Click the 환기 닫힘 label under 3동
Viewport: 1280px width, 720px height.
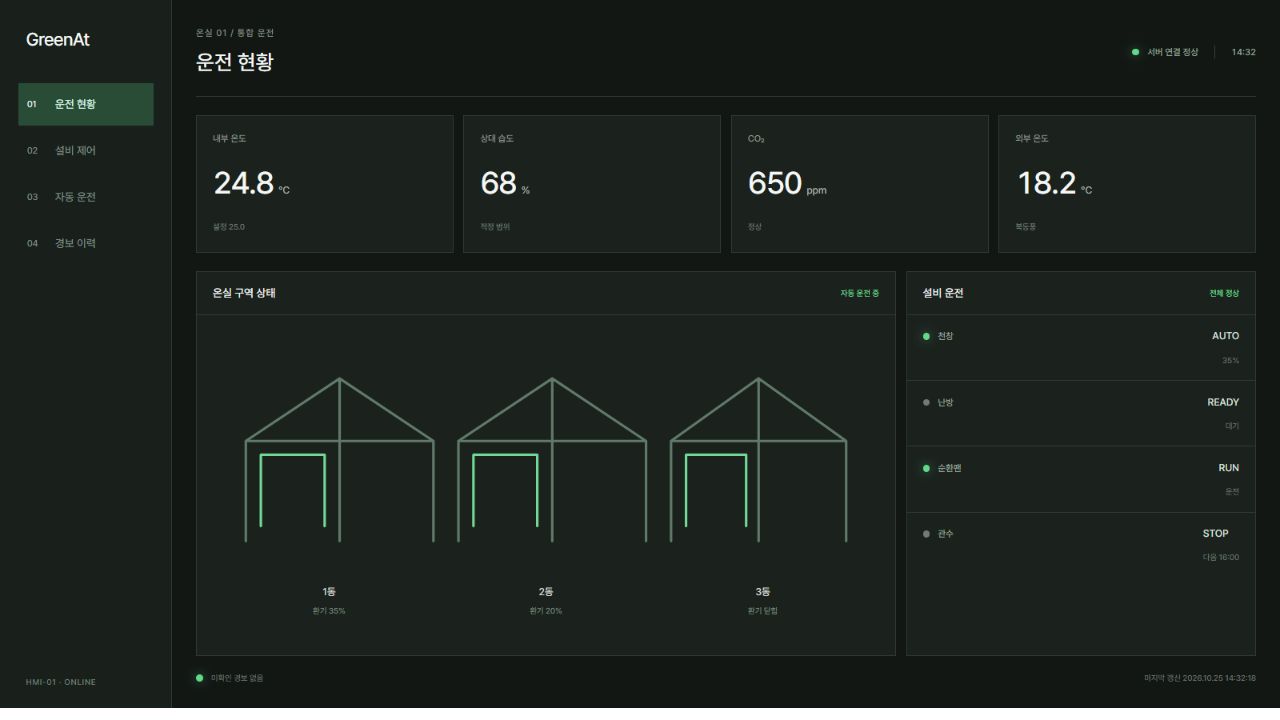[x=763, y=611]
